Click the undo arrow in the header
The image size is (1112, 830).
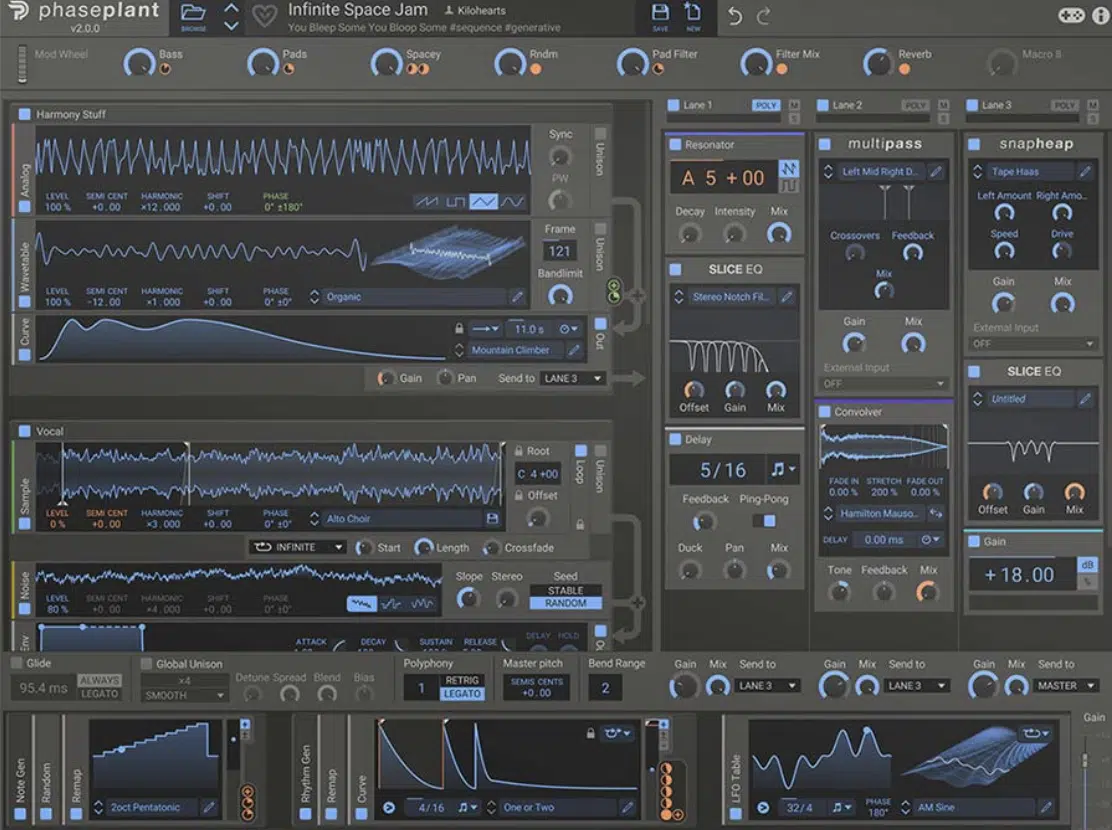click(735, 17)
